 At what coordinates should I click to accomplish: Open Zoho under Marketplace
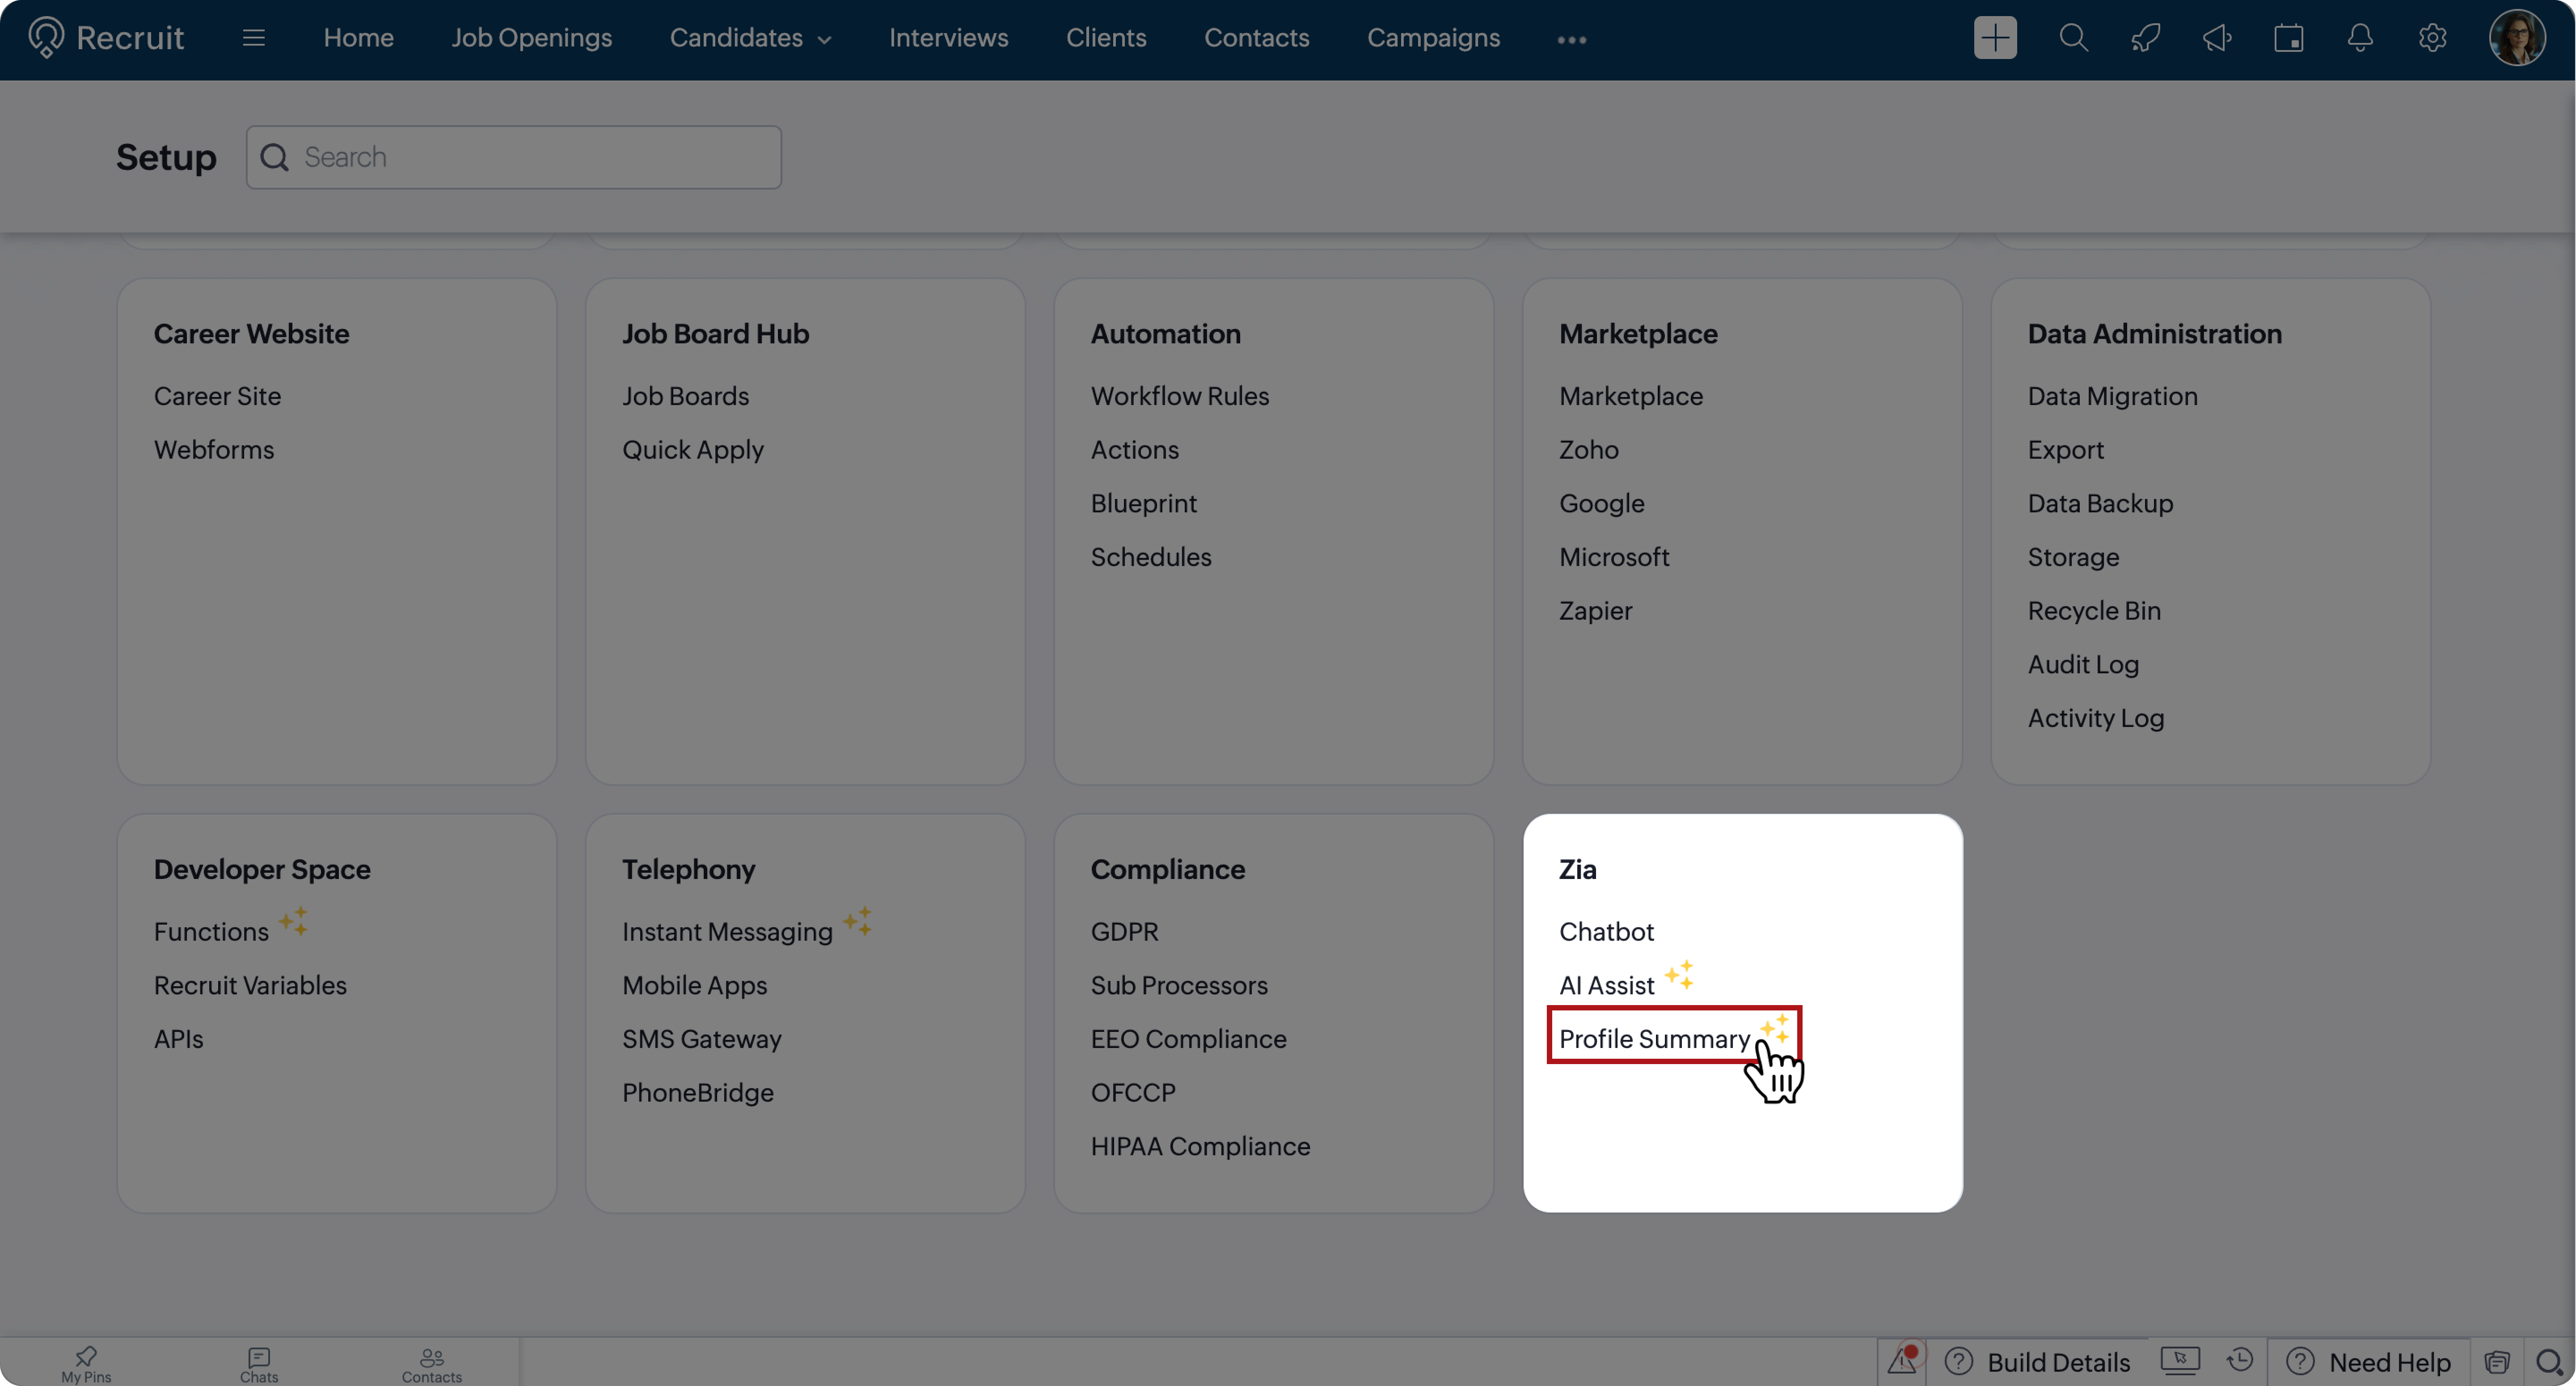point(1589,450)
